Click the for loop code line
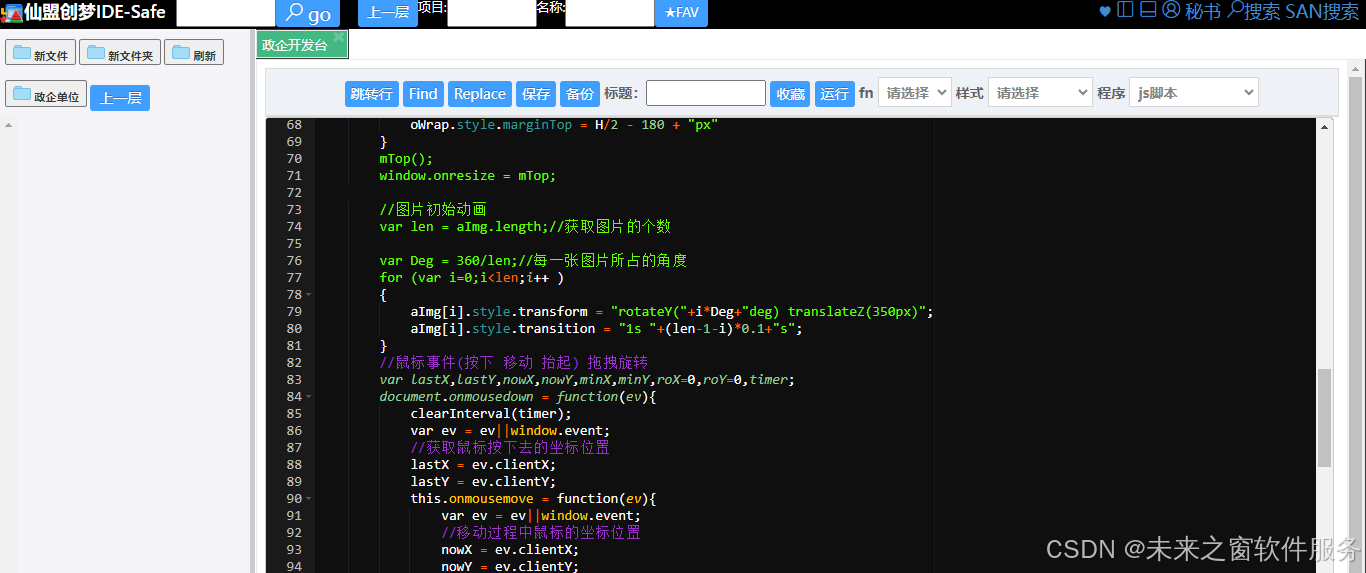Viewport: 1366px width, 573px height. [x=471, y=277]
